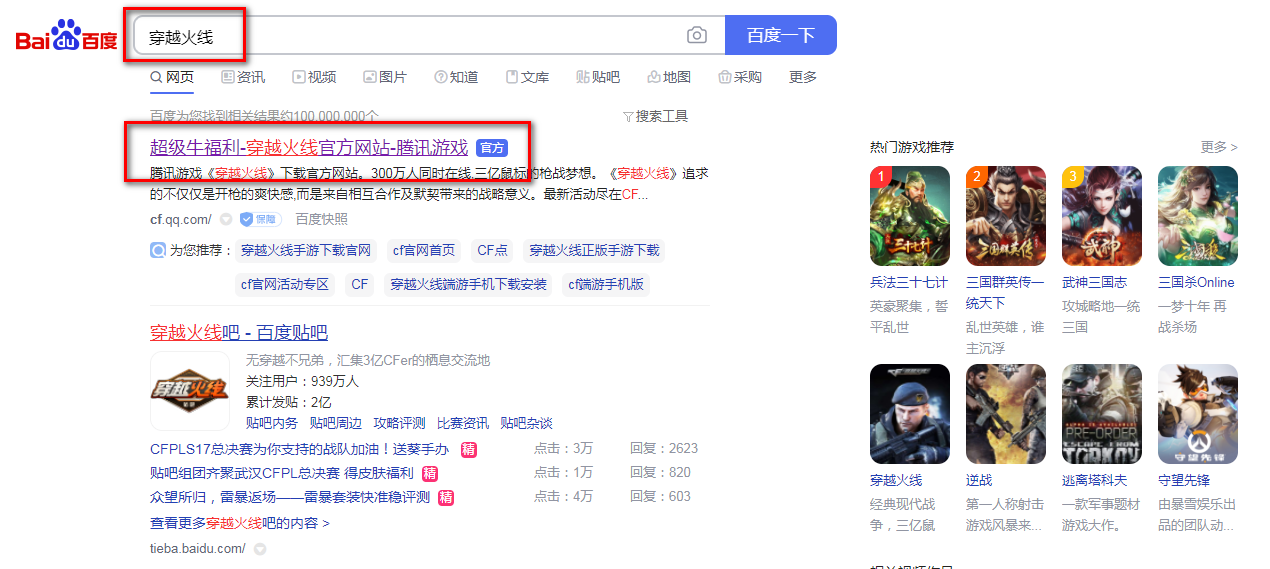
Task: Click the 为您推荐 search icon
Action: pos(158,250)
